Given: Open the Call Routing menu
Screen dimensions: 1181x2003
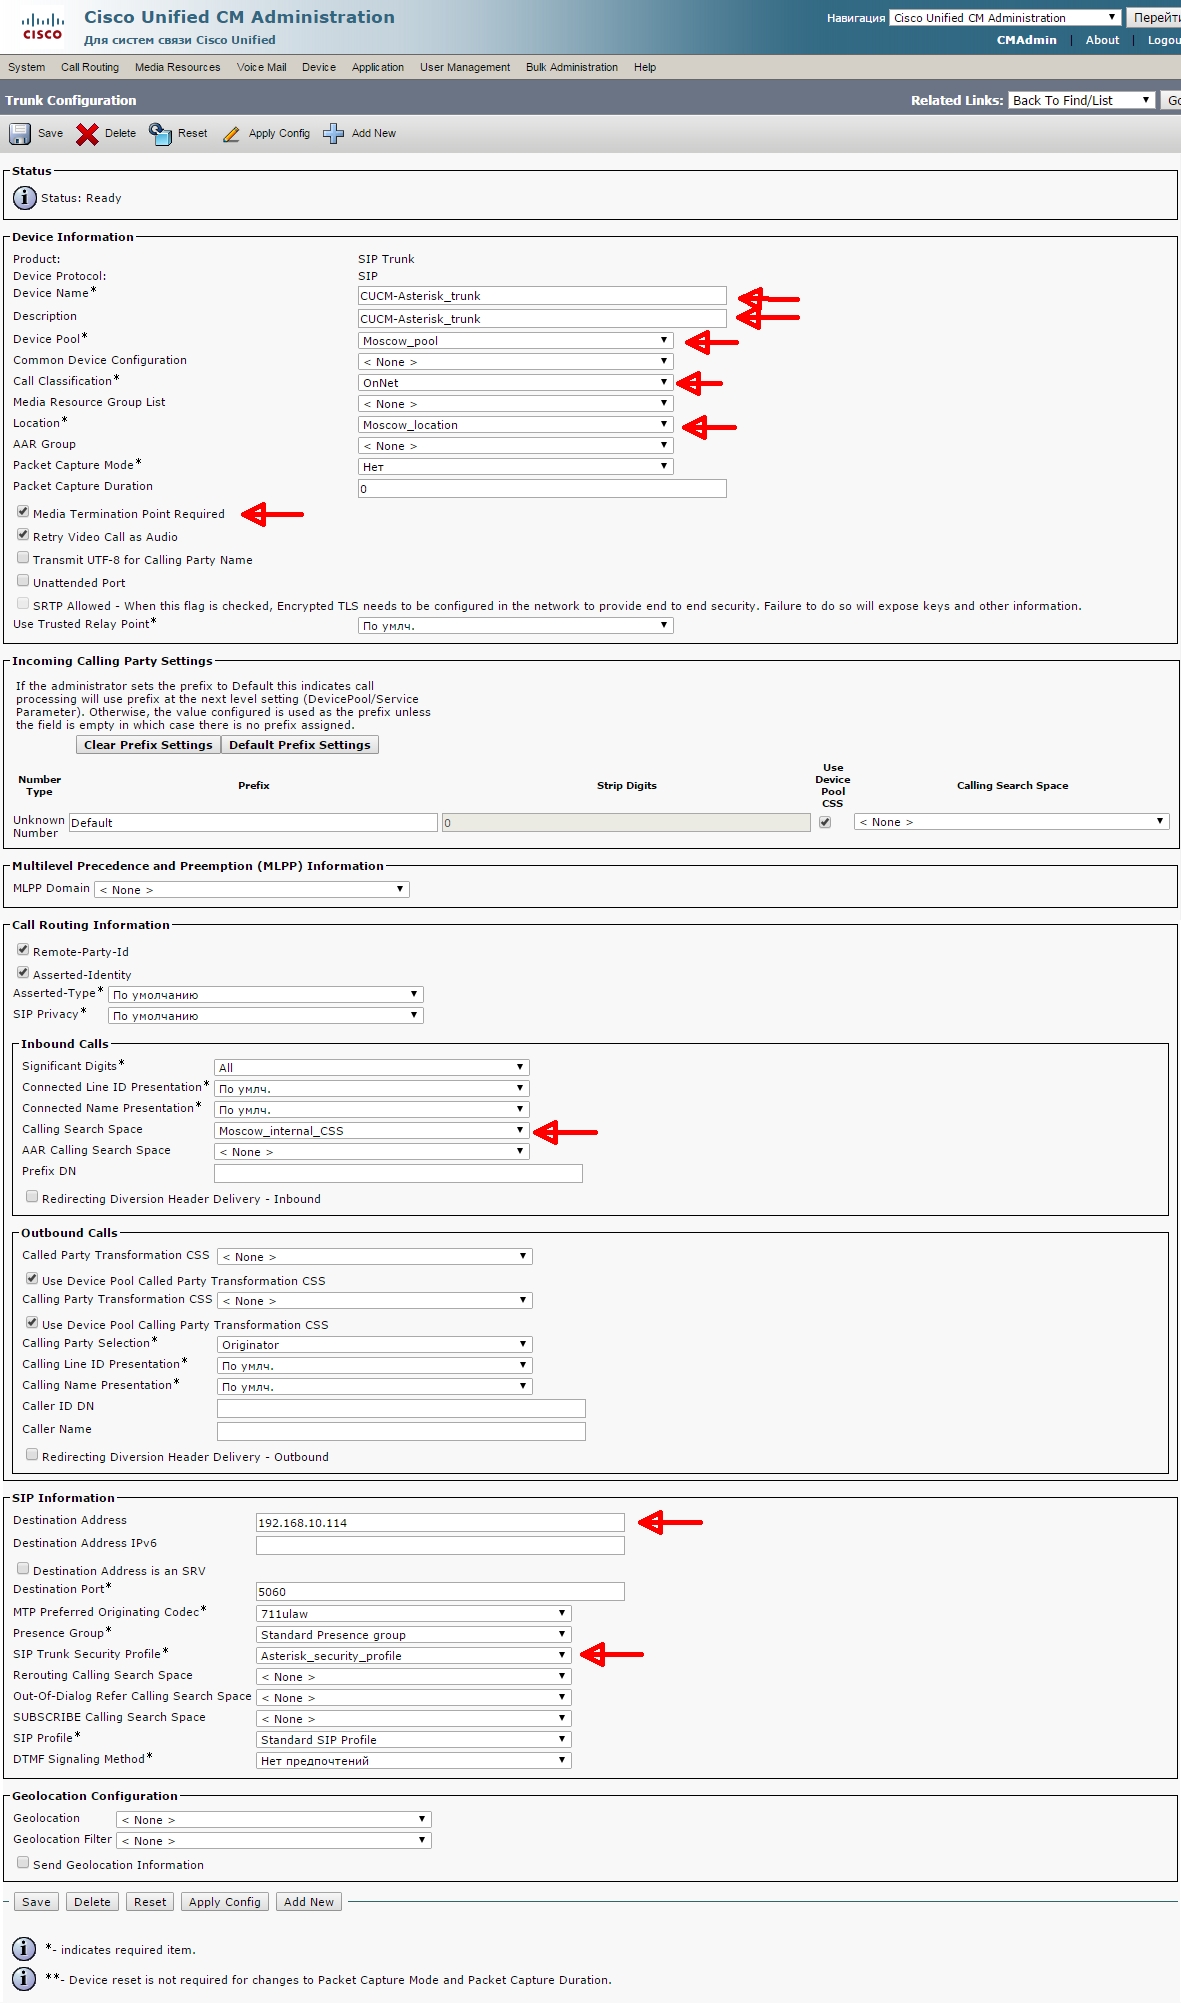Looking at the screenshot, I should [x=90, y=67].
